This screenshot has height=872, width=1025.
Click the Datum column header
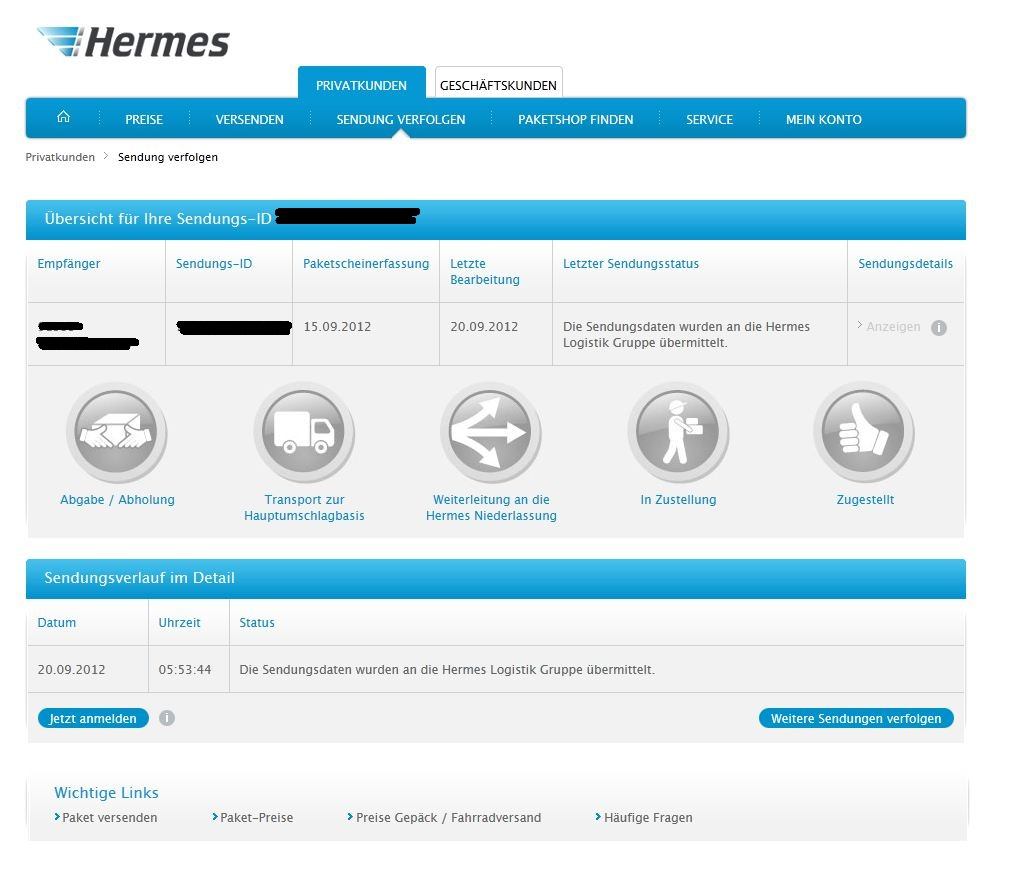click(x=56, y=622)
